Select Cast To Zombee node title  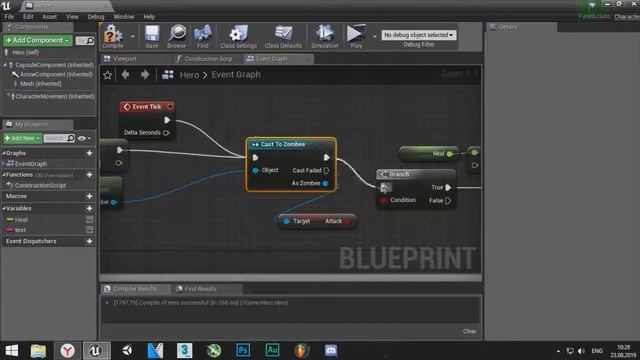(x=282, y=144)
